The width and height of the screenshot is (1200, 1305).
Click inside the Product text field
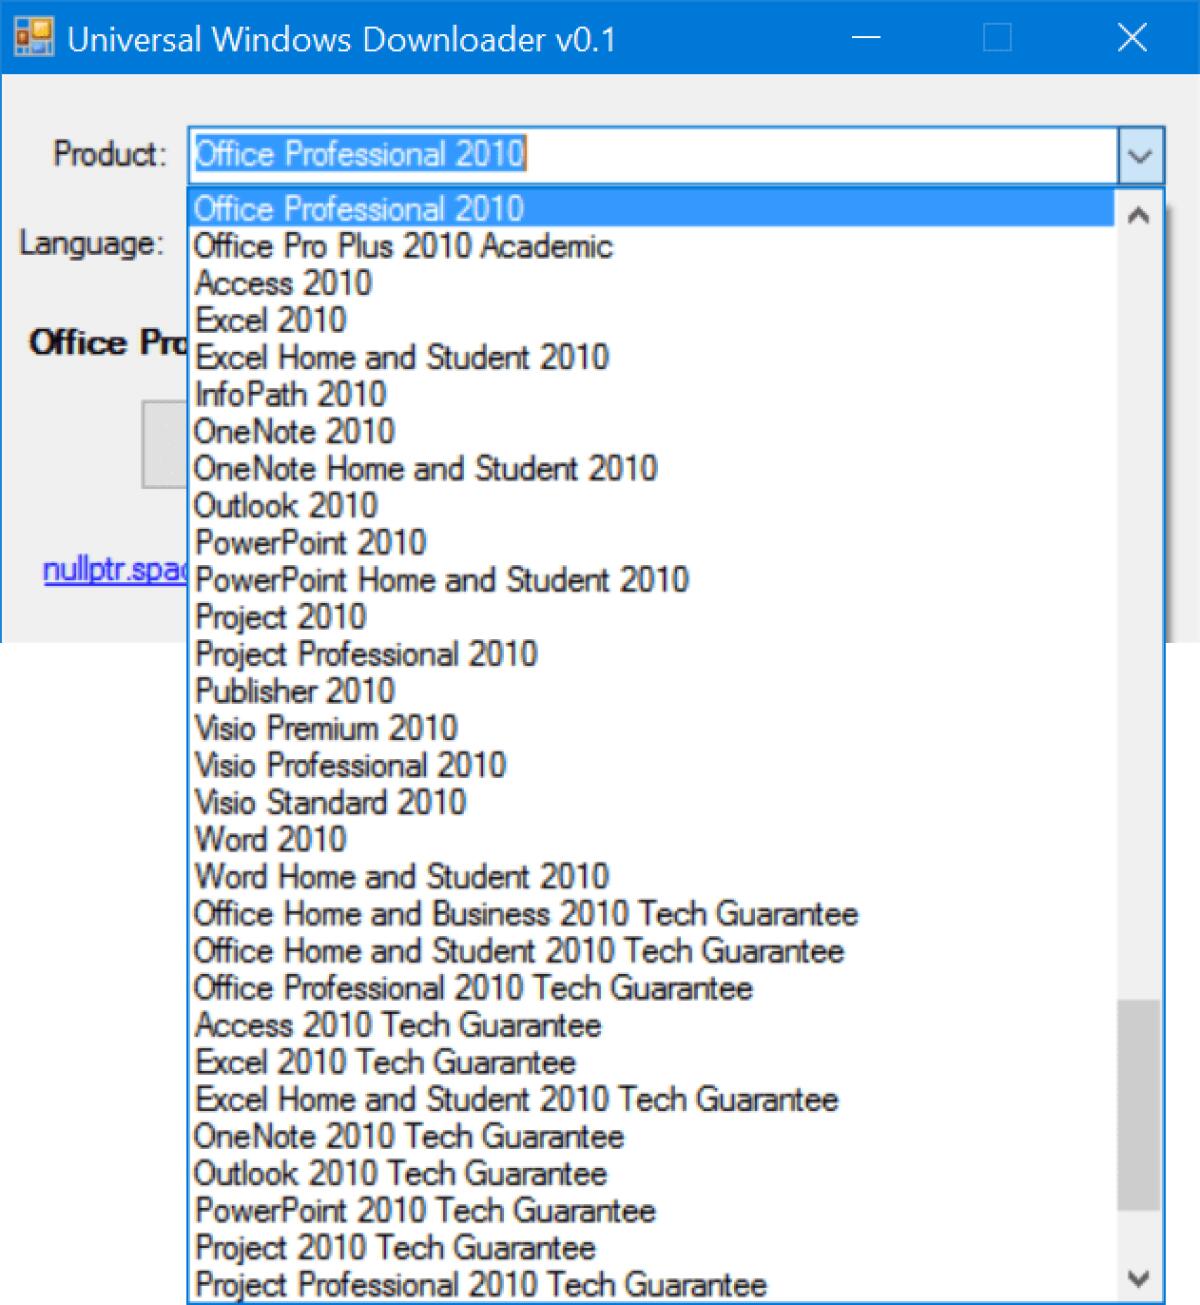tap(600, 155)
